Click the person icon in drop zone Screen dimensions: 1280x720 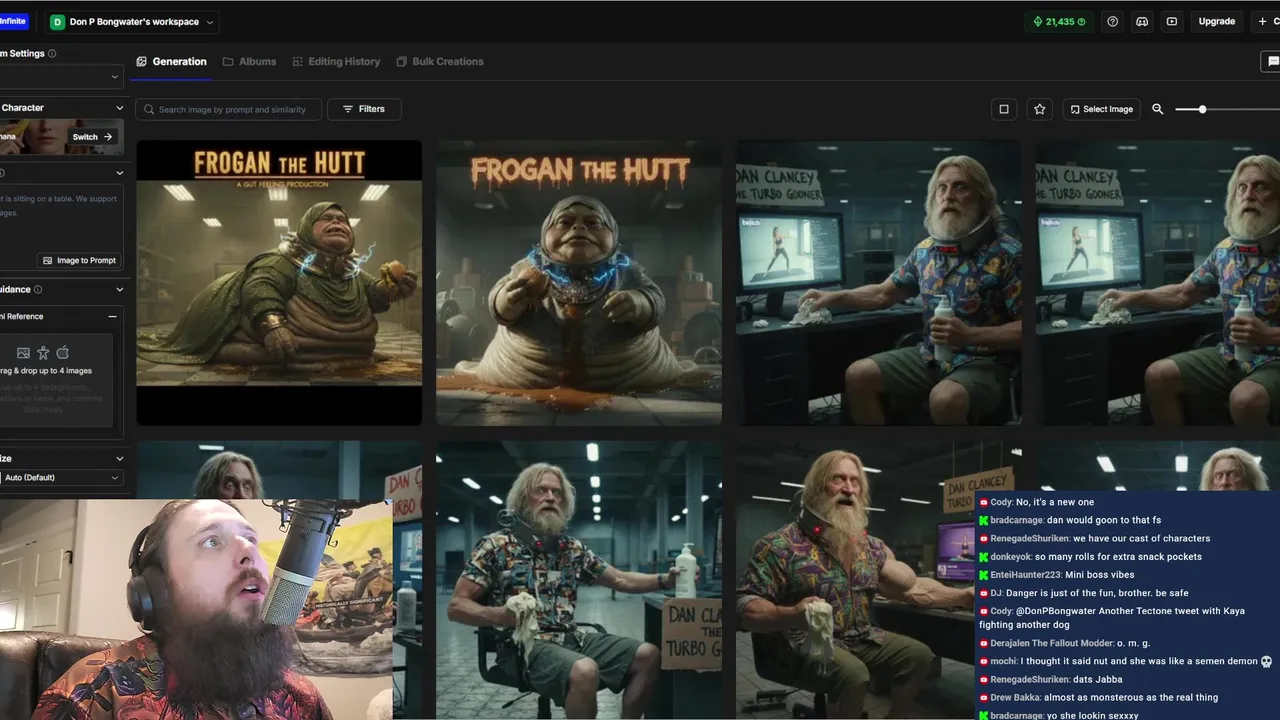pyautogui.click(x=43, y=353)
